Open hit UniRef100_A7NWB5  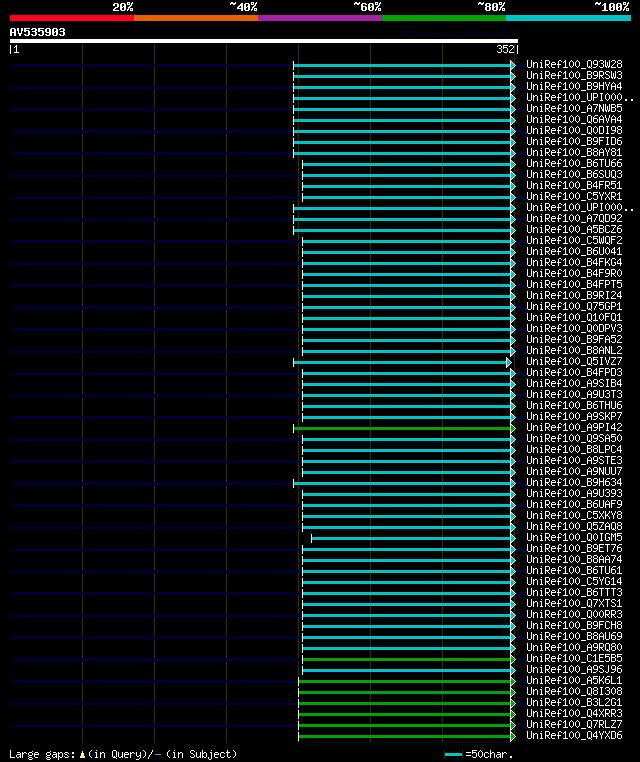pyautogui.click(x=574, y=108)
